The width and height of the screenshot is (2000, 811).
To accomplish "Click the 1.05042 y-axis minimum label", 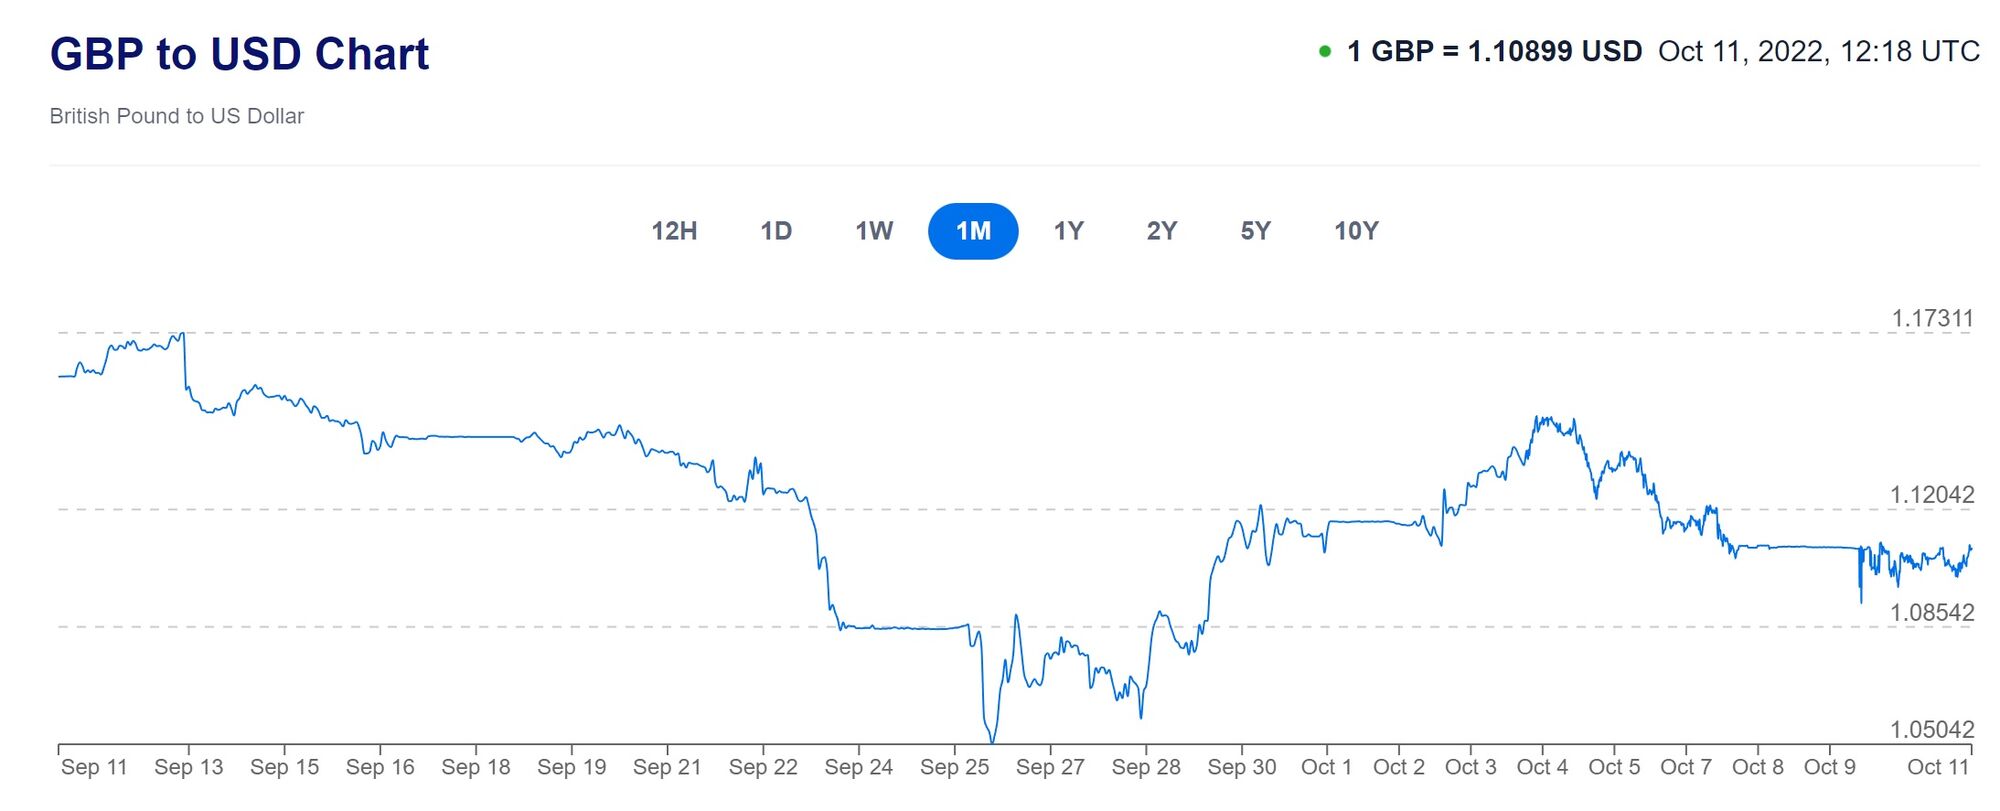I will (1932, 730).
